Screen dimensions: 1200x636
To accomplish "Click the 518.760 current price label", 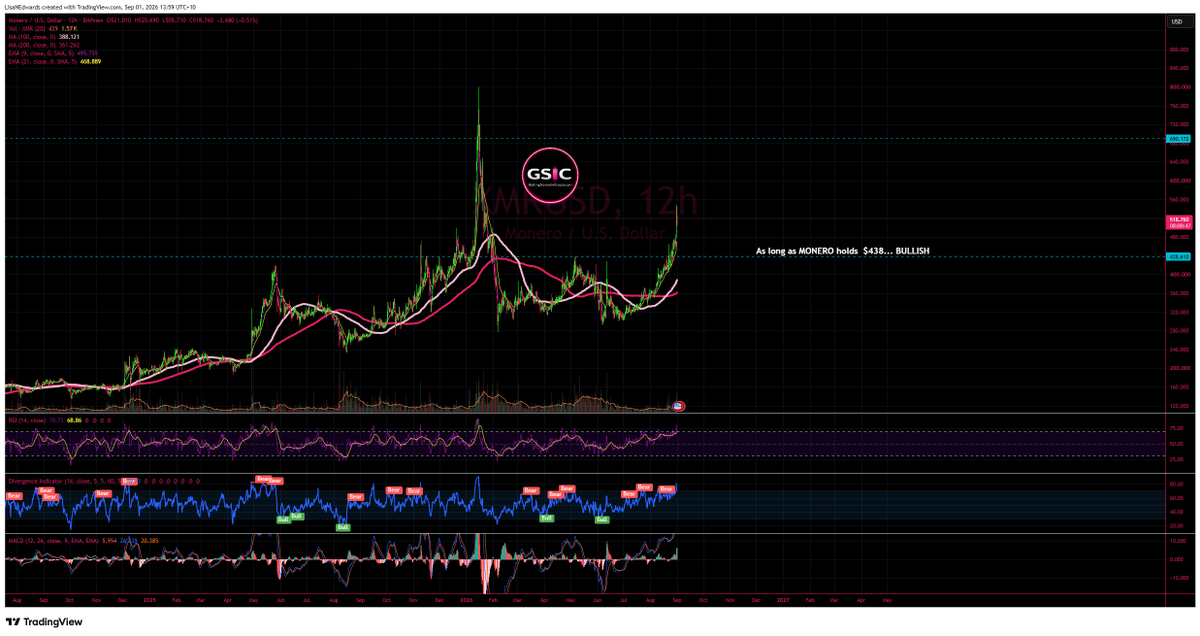I will (x=1177, y=219).
